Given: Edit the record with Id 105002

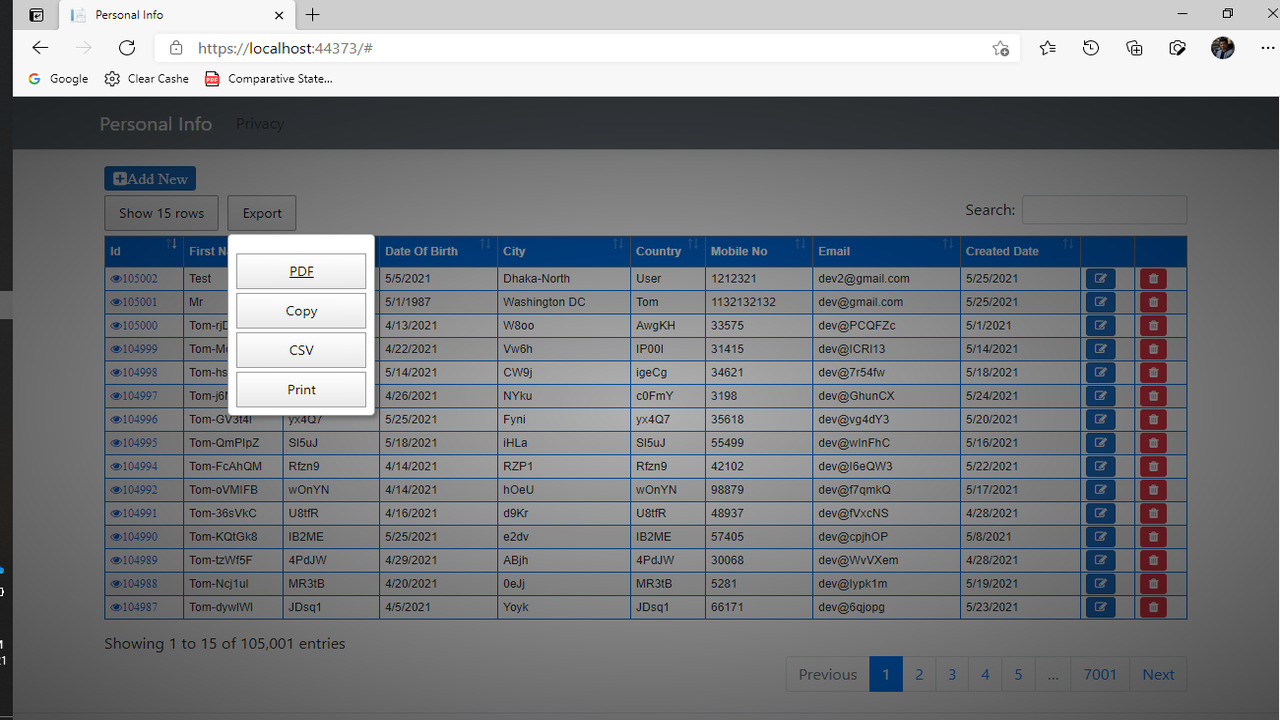Looking at the screenshot, I should 1100,278.
